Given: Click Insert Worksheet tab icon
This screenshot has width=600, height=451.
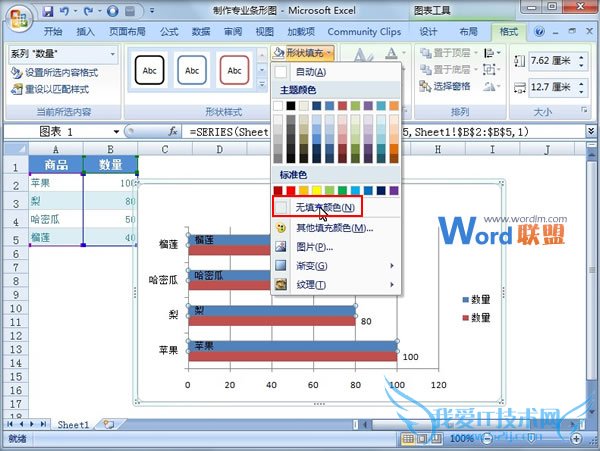Looking at the screenshot, I should pos(109,424).
